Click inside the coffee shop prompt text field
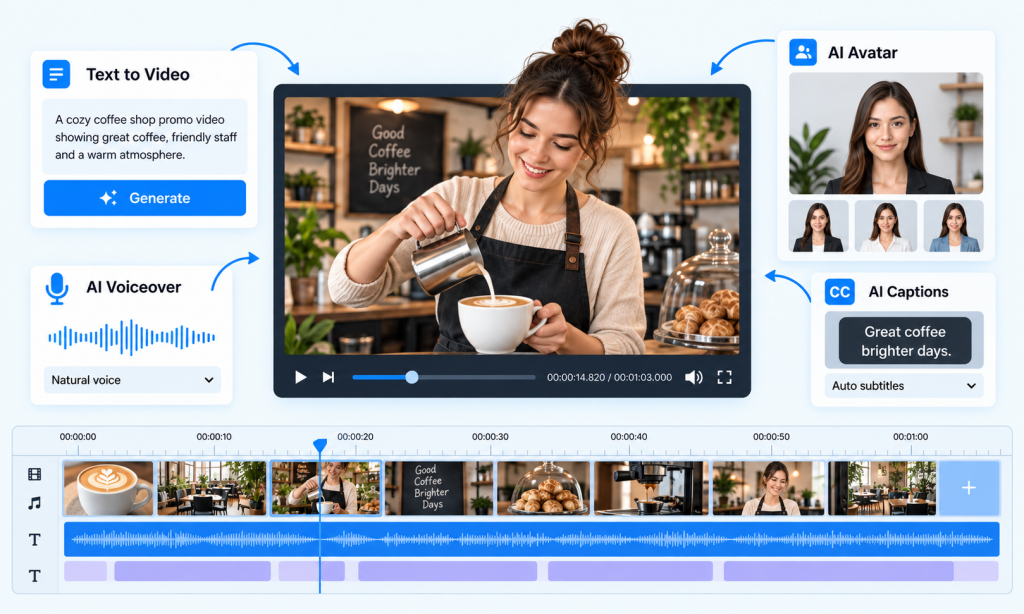 click(144, 137)
